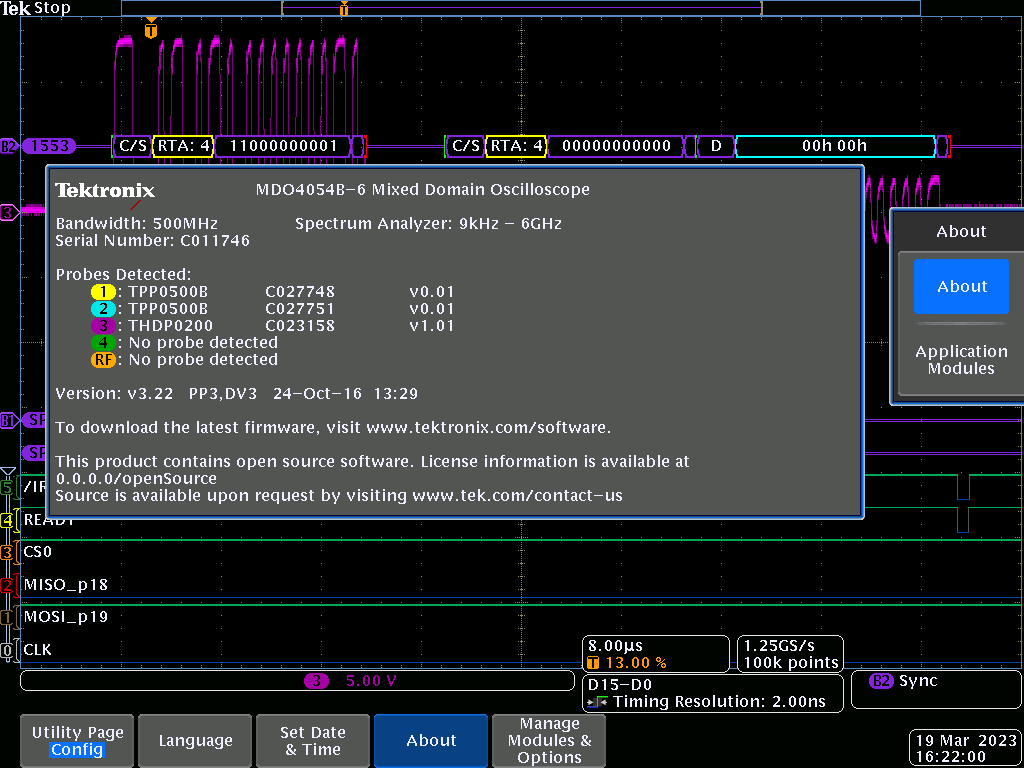Click the green channel 4 probe badge
Screen dimensions: 1024x768
(x=103, y=342)
